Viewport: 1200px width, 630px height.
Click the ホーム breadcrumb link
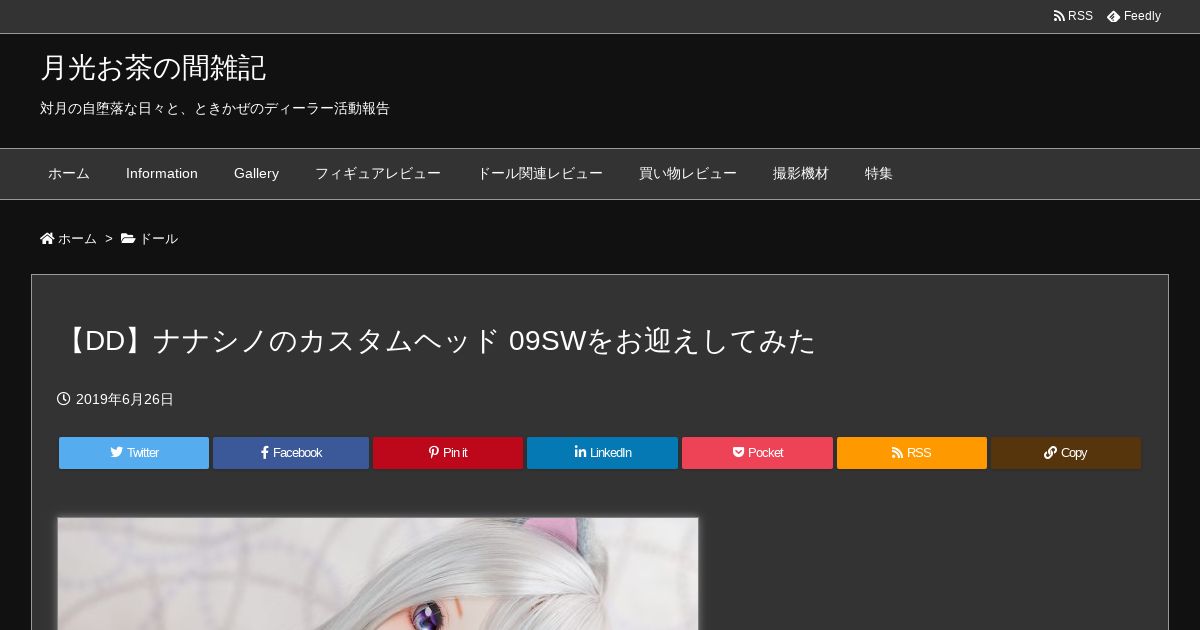pos(68,239)
